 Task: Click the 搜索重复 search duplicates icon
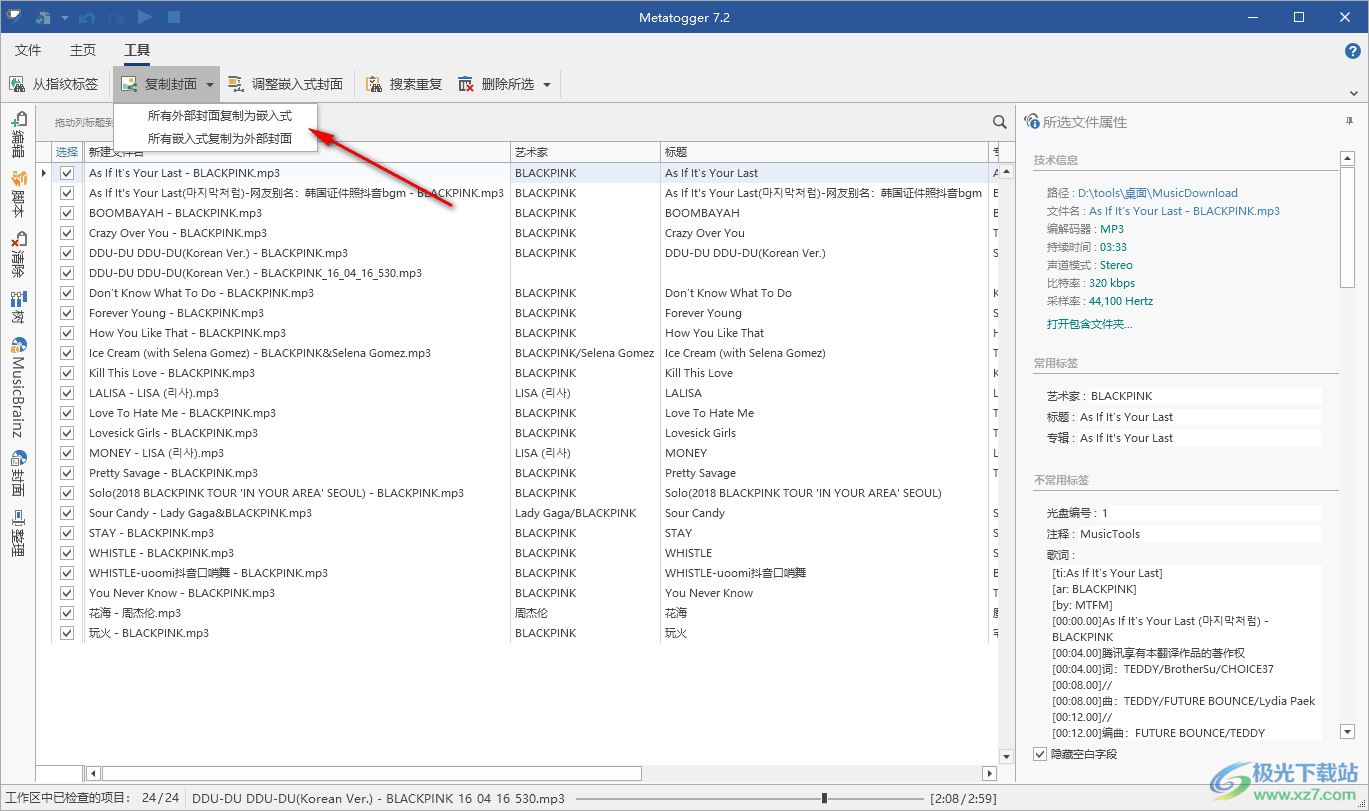pos(374,84)
